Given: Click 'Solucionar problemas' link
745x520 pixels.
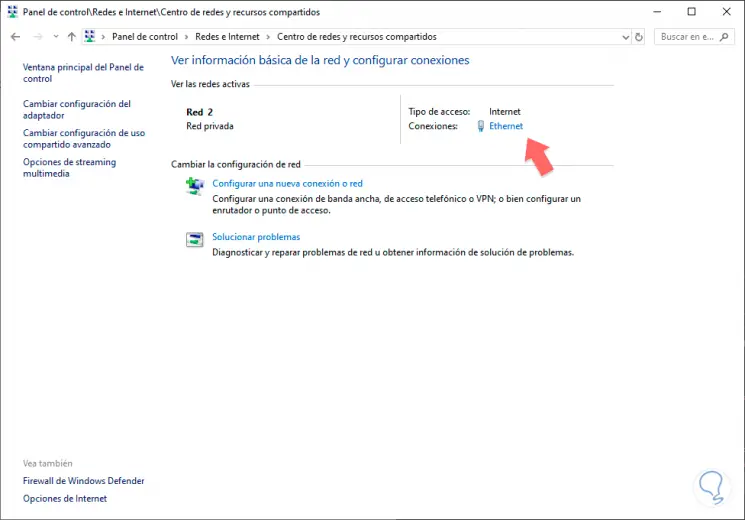Looking at the screenshot, I should point(256,237).
